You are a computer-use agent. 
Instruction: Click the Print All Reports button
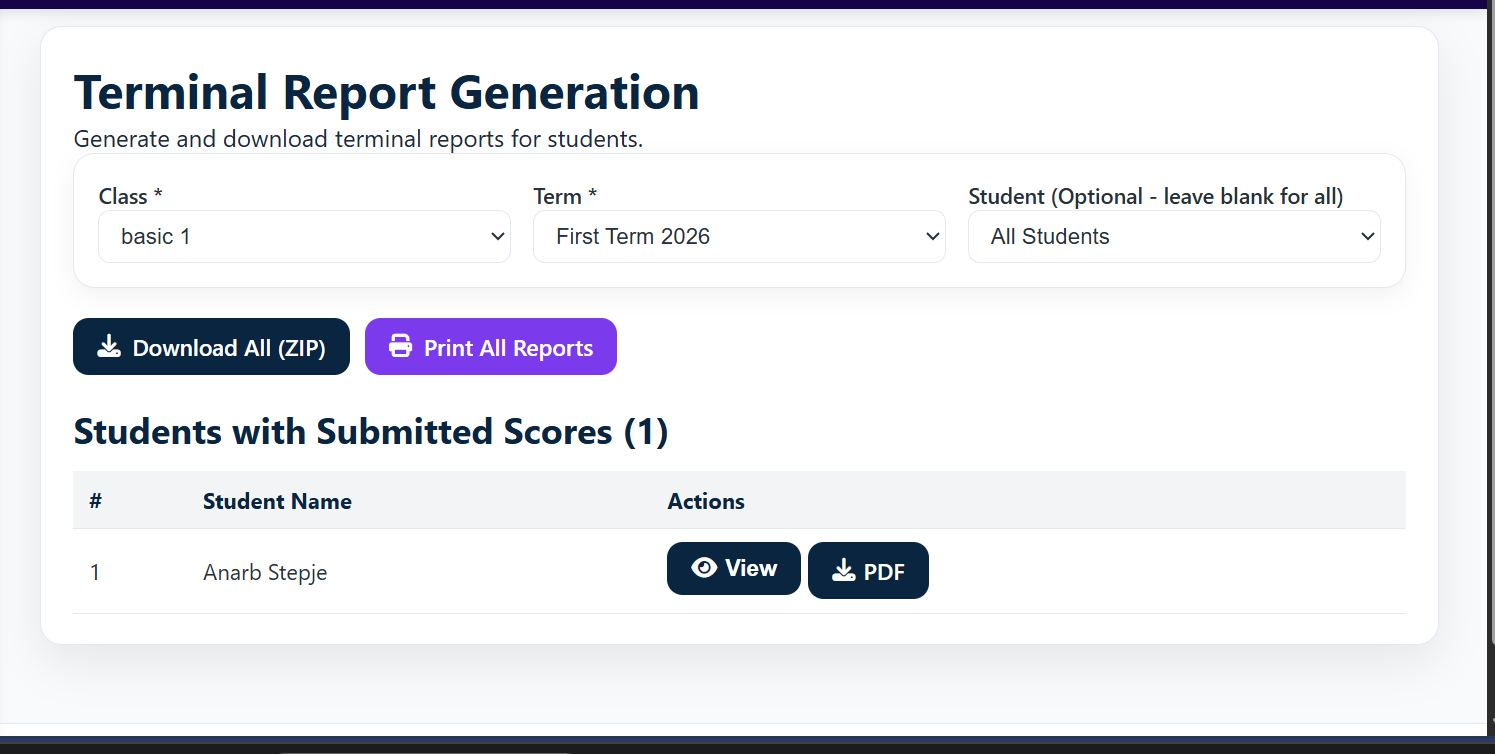click(x=490, y=346)
